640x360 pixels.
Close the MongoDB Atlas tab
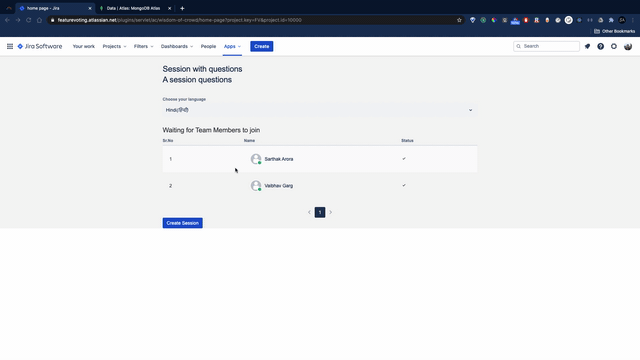(169, 8)
